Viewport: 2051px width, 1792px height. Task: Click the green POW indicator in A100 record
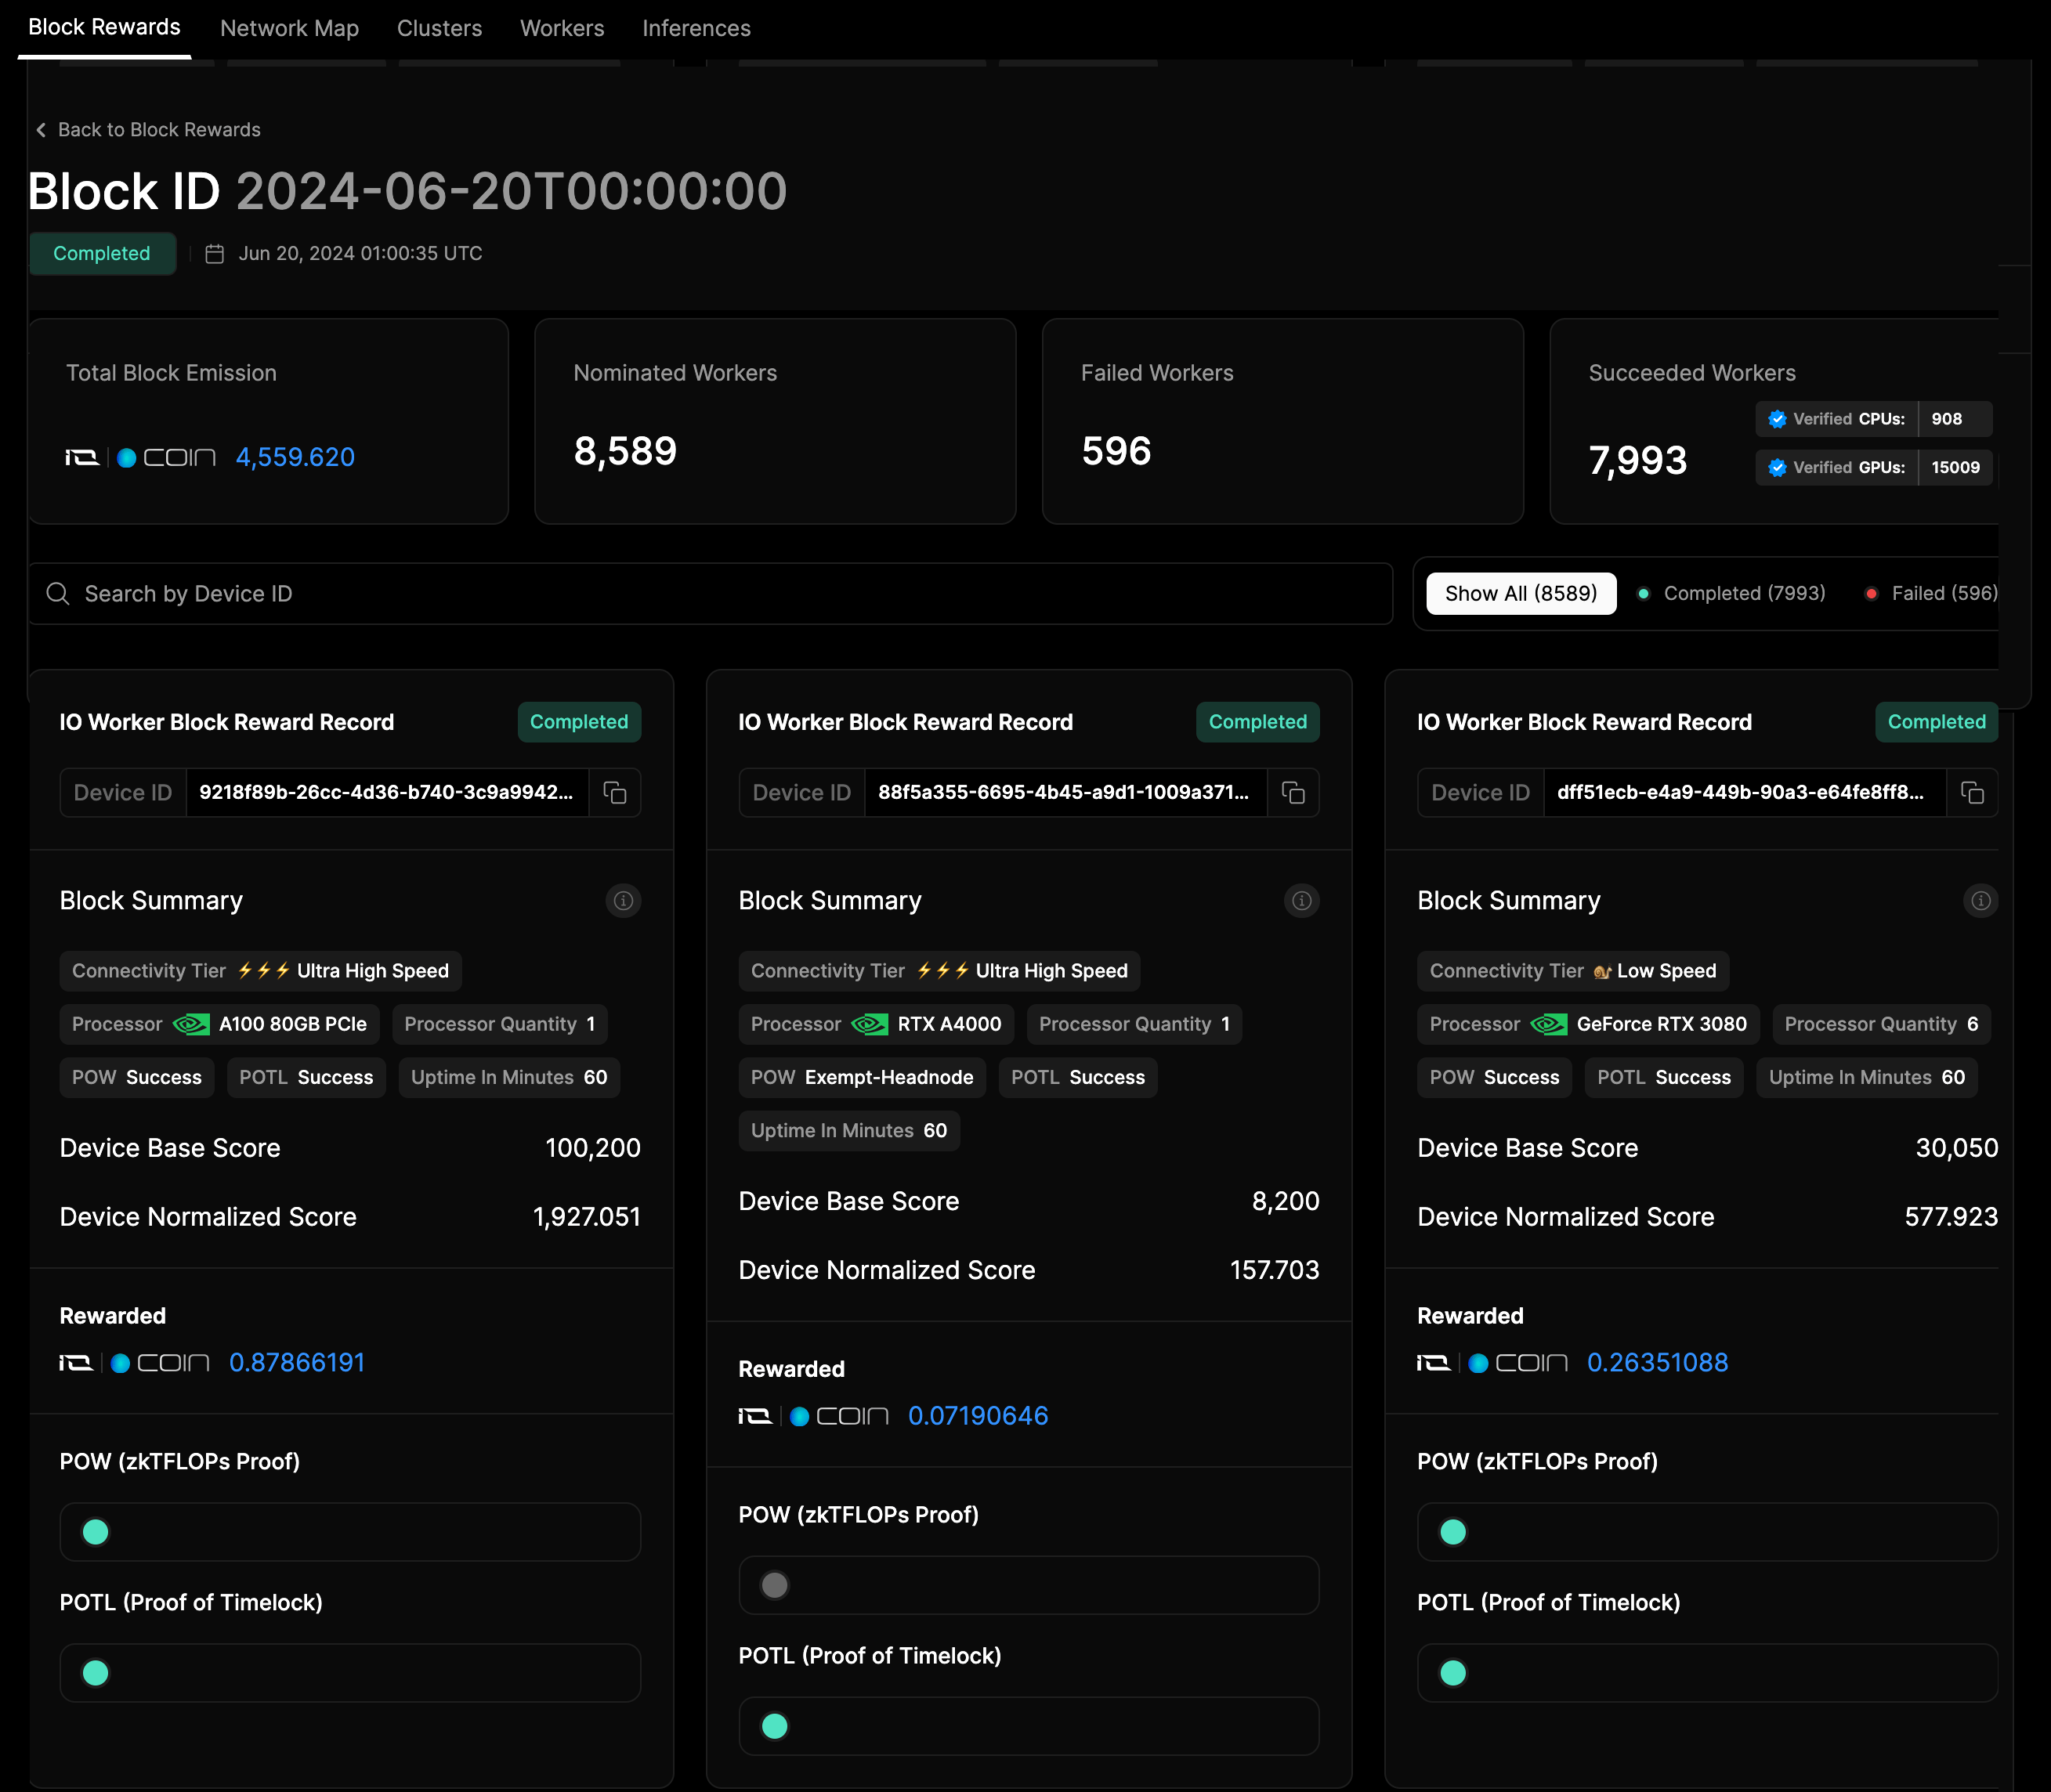95,1532
